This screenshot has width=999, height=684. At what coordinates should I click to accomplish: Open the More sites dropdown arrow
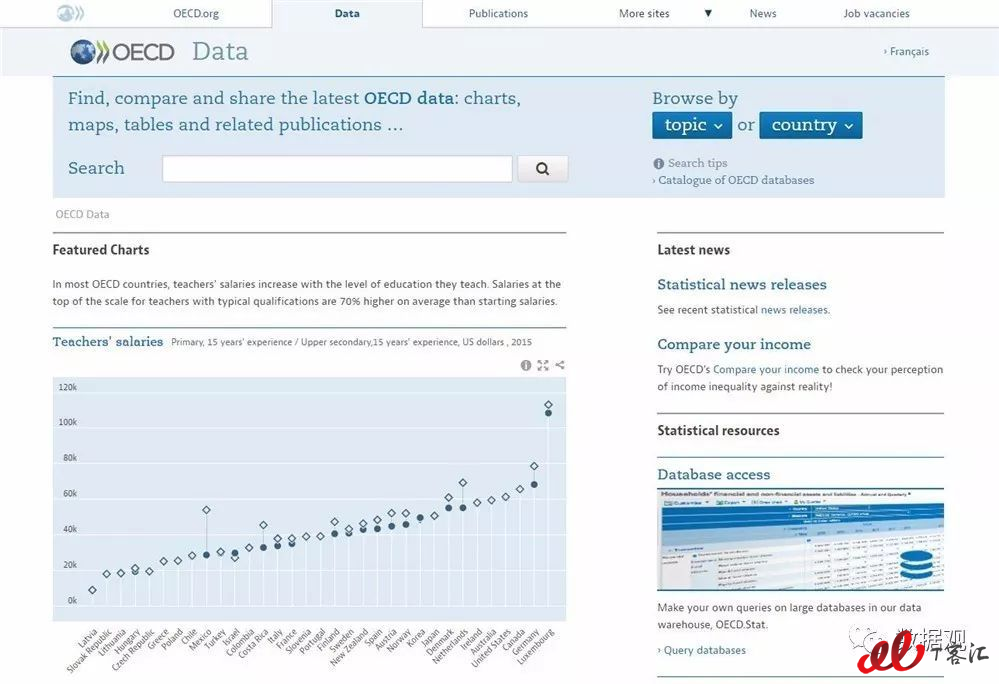pos(708,13)
